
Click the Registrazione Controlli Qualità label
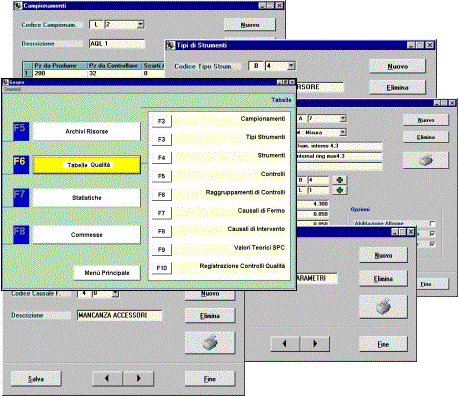[x=242, y=266]
